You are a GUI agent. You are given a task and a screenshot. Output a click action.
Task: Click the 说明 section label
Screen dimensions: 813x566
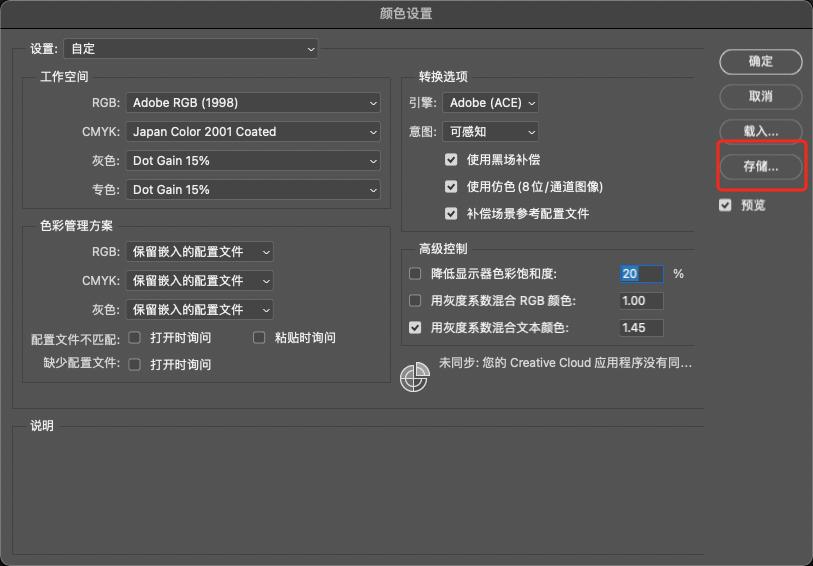pos(42,426)
